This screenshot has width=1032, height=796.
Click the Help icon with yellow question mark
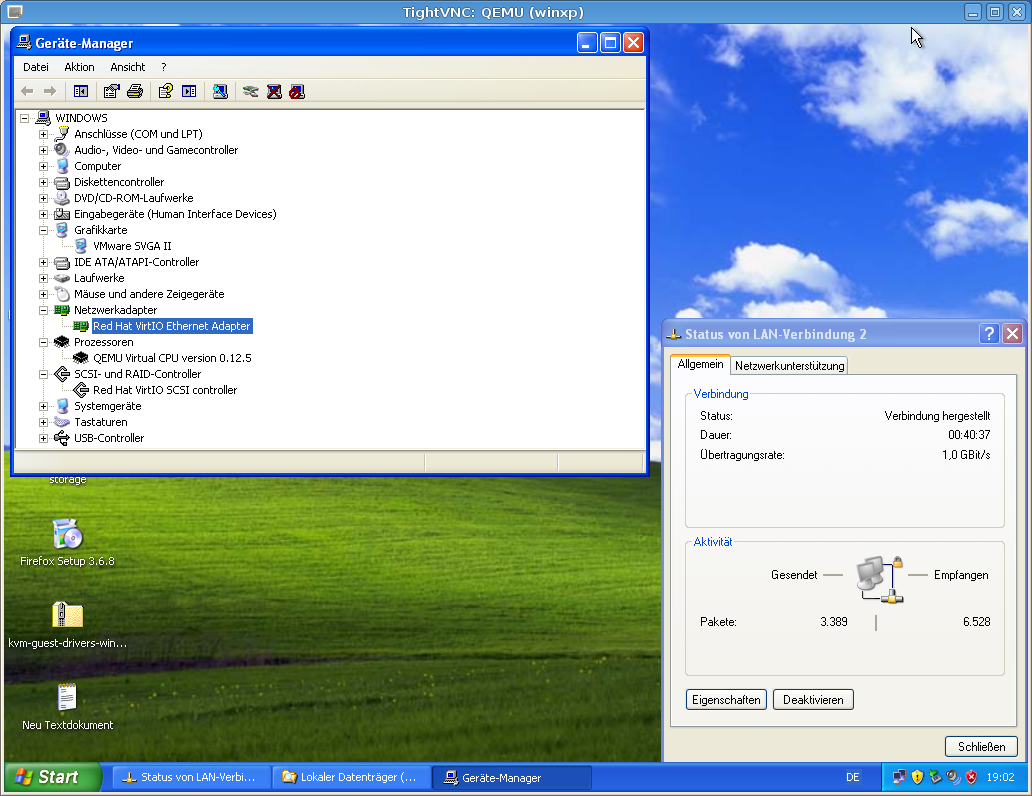(x=165, y=92)
